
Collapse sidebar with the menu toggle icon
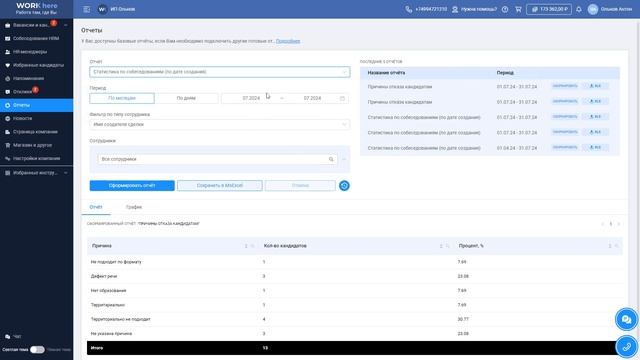pos(87,9)
